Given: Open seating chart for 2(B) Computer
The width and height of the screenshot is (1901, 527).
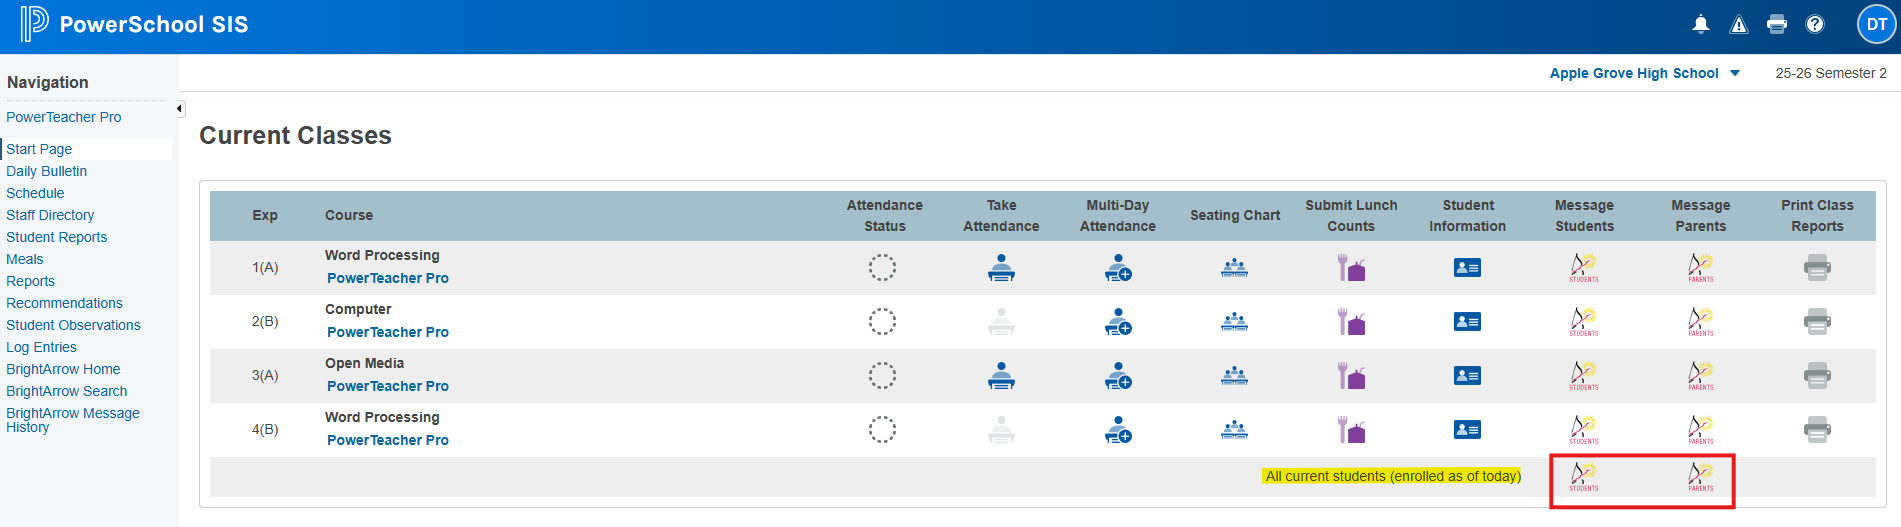Looking at the screenshot, I should click(1234, 322).
